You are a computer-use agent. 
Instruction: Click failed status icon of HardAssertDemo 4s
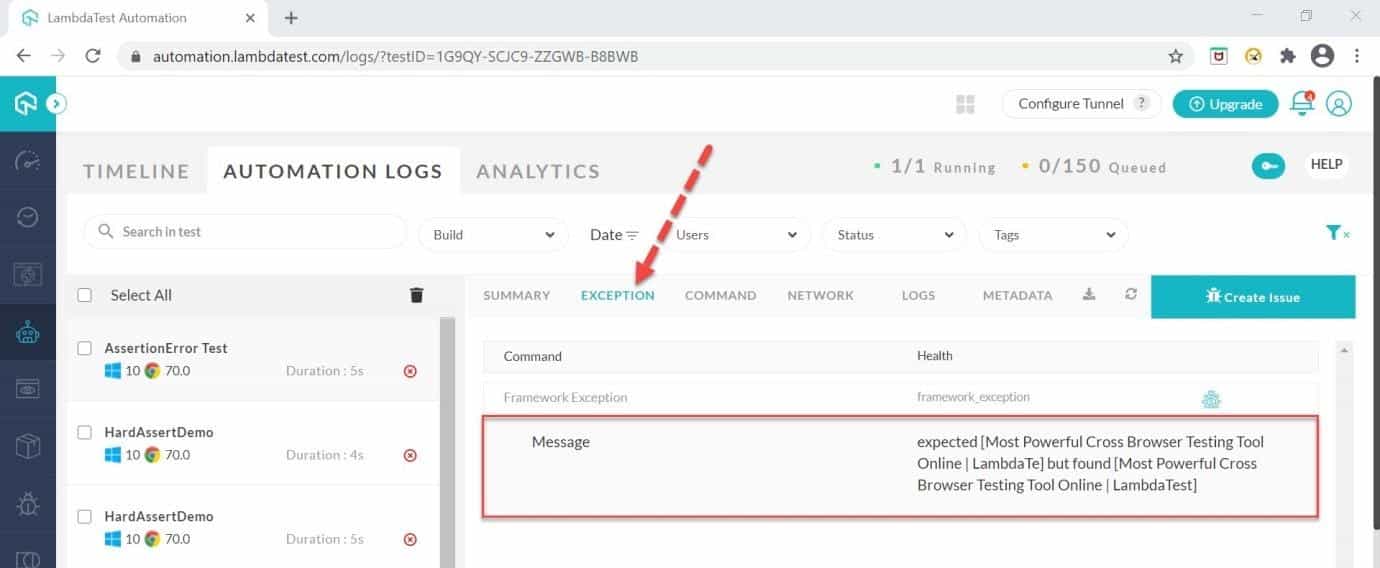pyautogui.click(x=410, y=455)
